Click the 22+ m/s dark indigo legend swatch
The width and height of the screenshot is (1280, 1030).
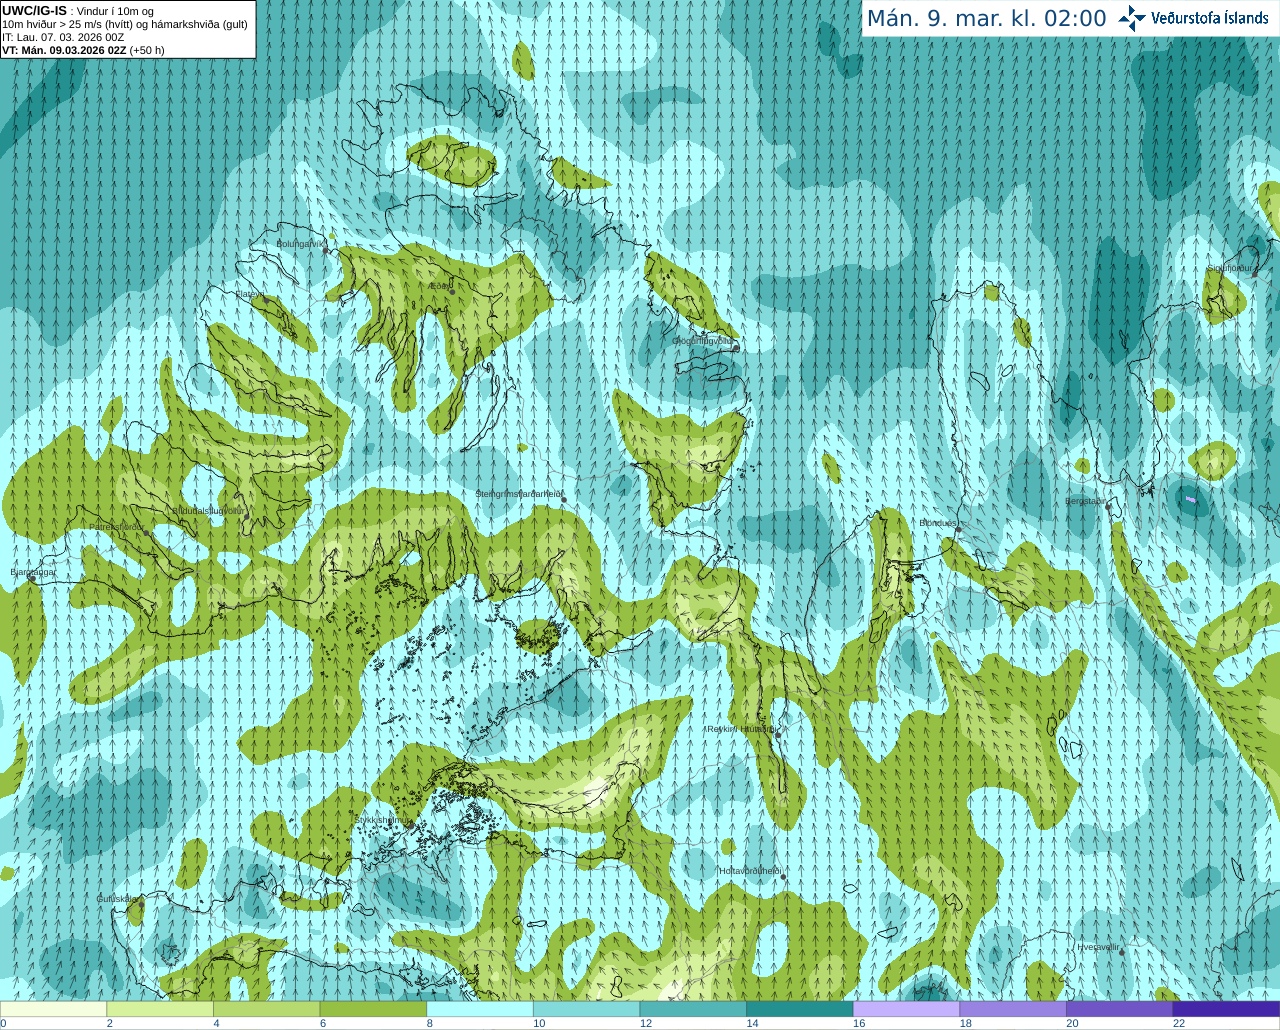[x=1227, y=1009]
